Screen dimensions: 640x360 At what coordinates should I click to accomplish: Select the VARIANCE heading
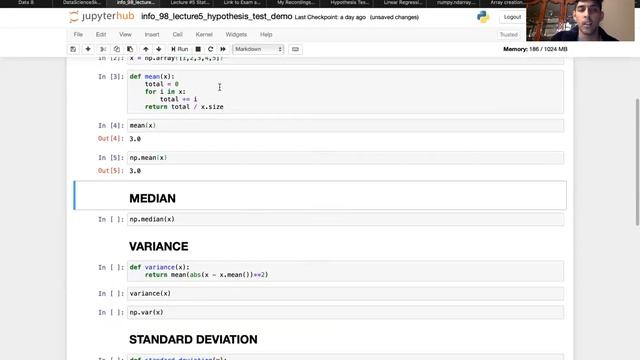[159, 247]
